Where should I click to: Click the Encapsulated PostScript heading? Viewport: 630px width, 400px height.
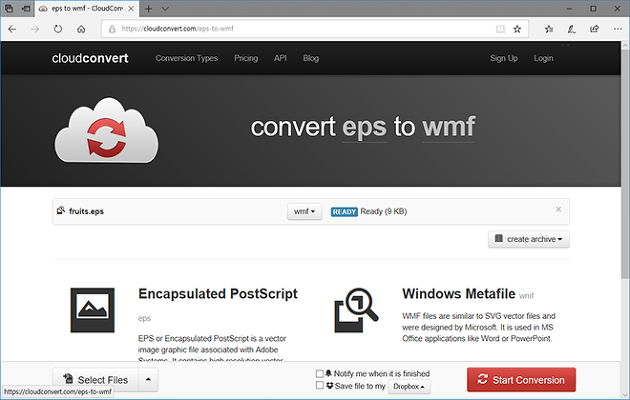(x=218, y=294)
